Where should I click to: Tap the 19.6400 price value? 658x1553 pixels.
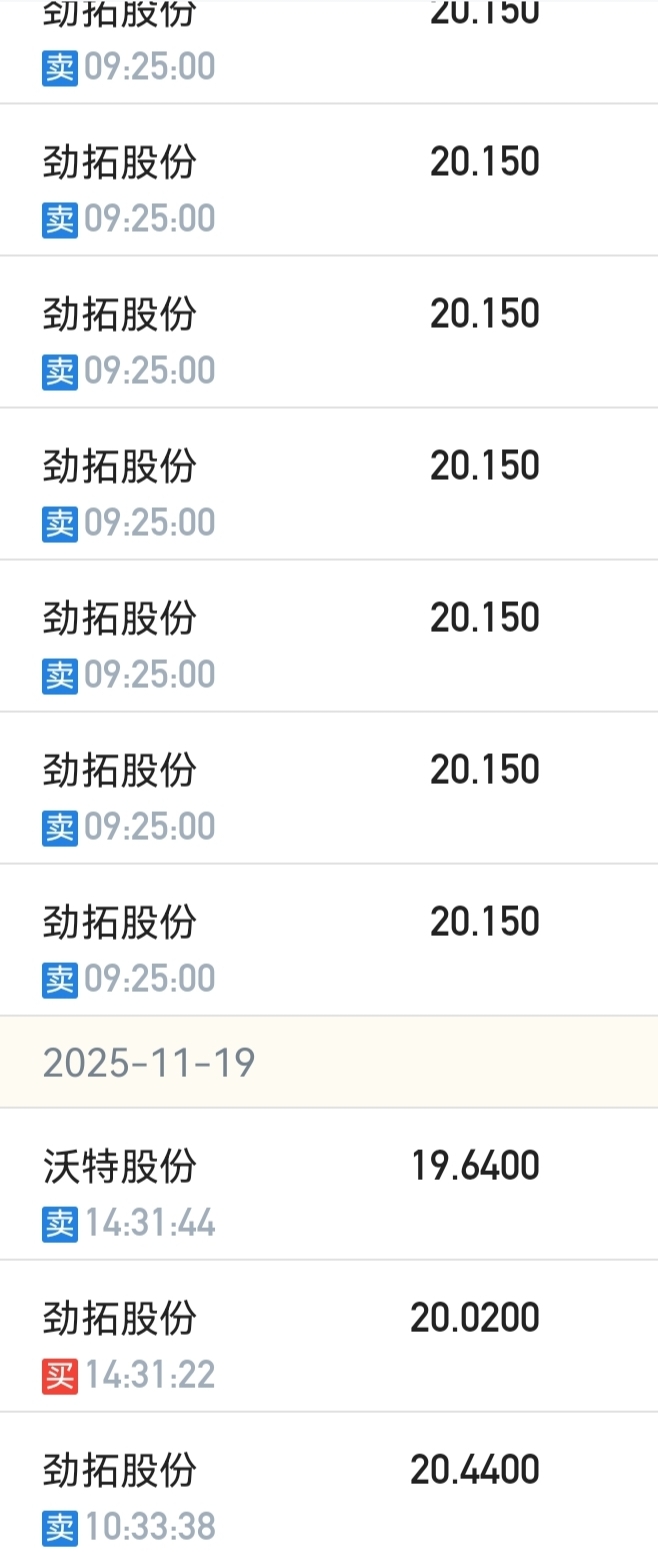pyautogui.click(x=475, y=1166)
